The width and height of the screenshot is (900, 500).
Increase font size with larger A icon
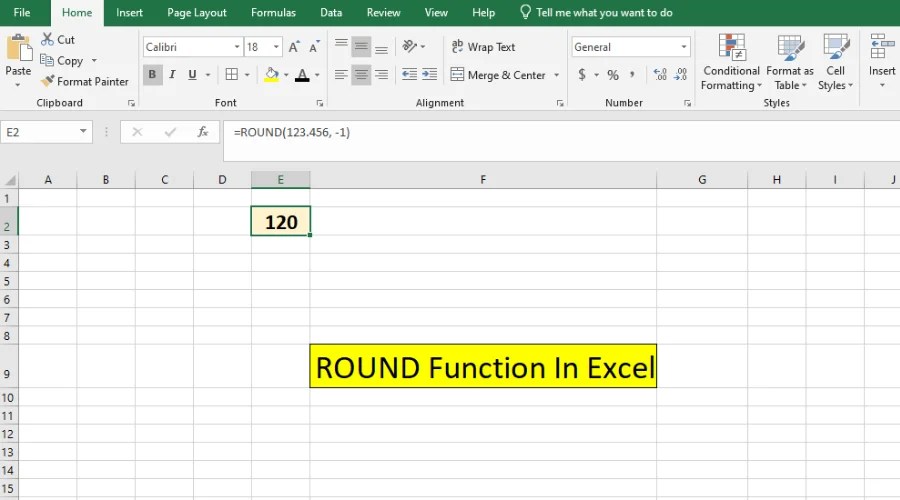pos(294,47)
